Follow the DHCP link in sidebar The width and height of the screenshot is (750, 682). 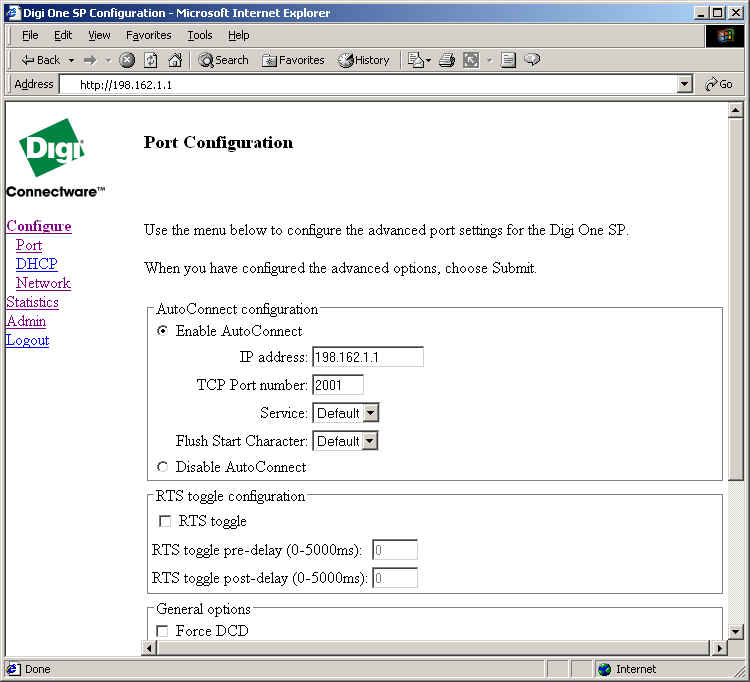[x=37, y=264]
